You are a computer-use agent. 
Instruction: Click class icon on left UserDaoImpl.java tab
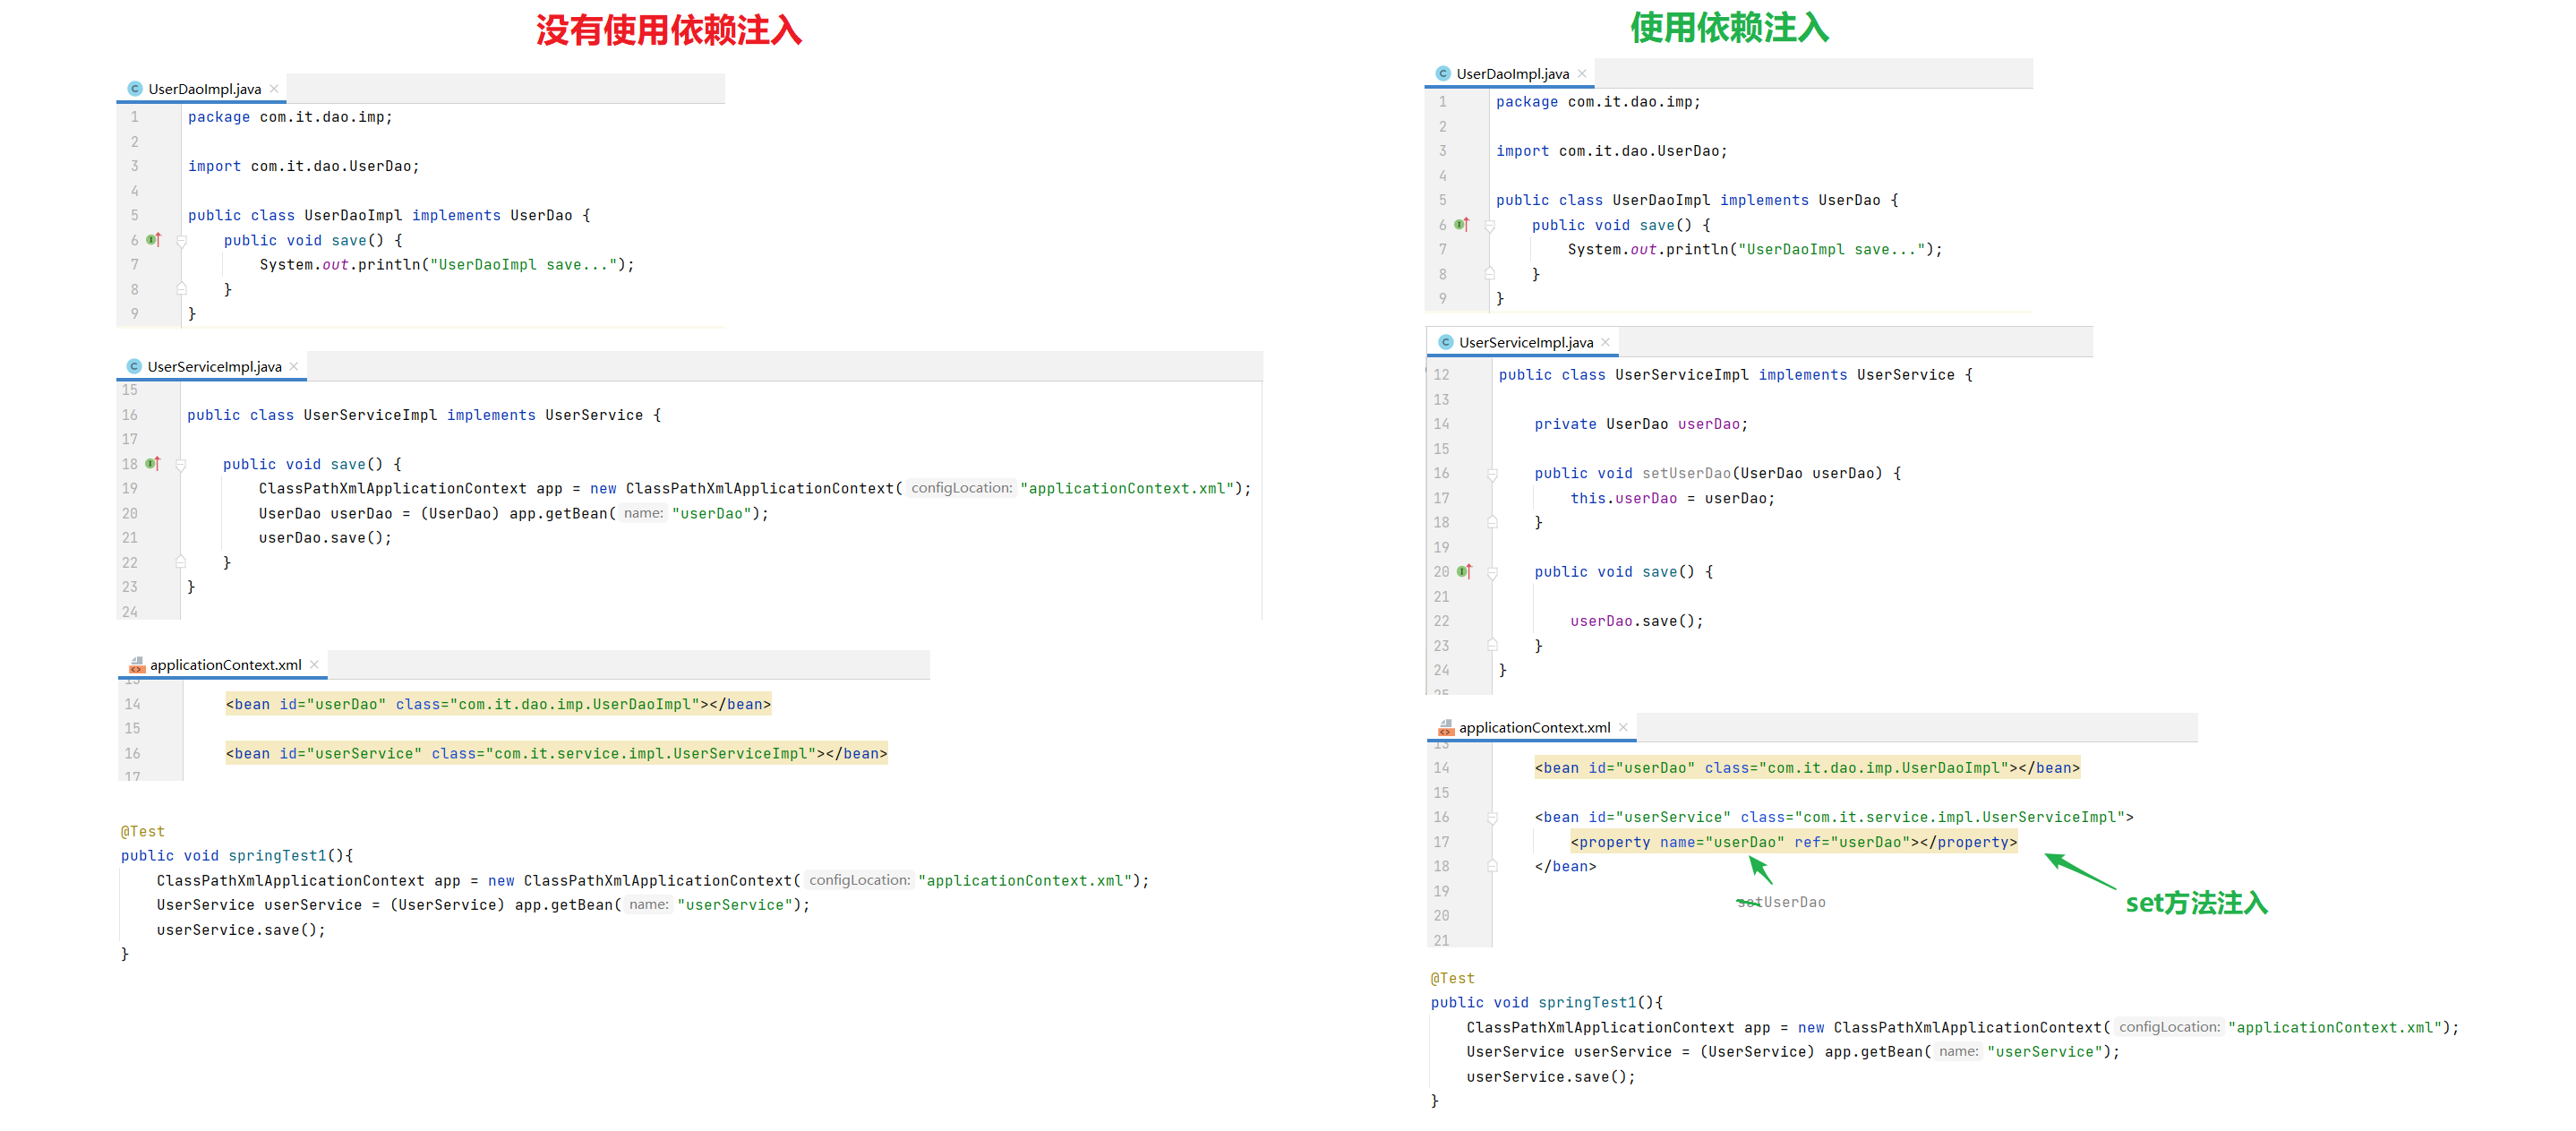(135, 89)
